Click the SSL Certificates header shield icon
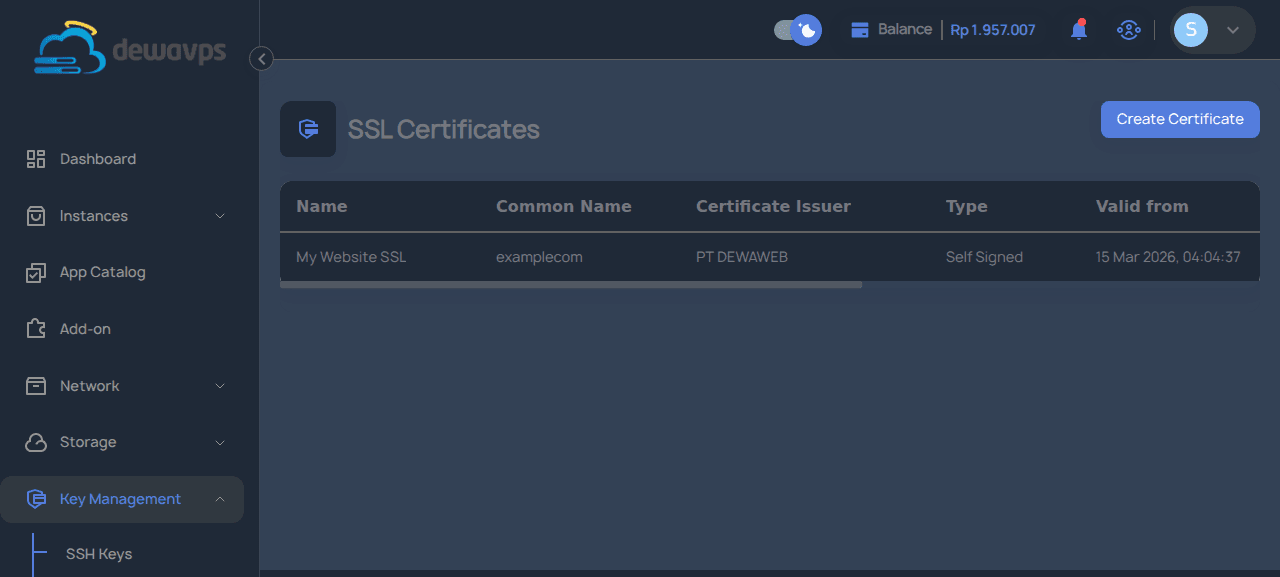1280x577 pixels. coord(308,129)
